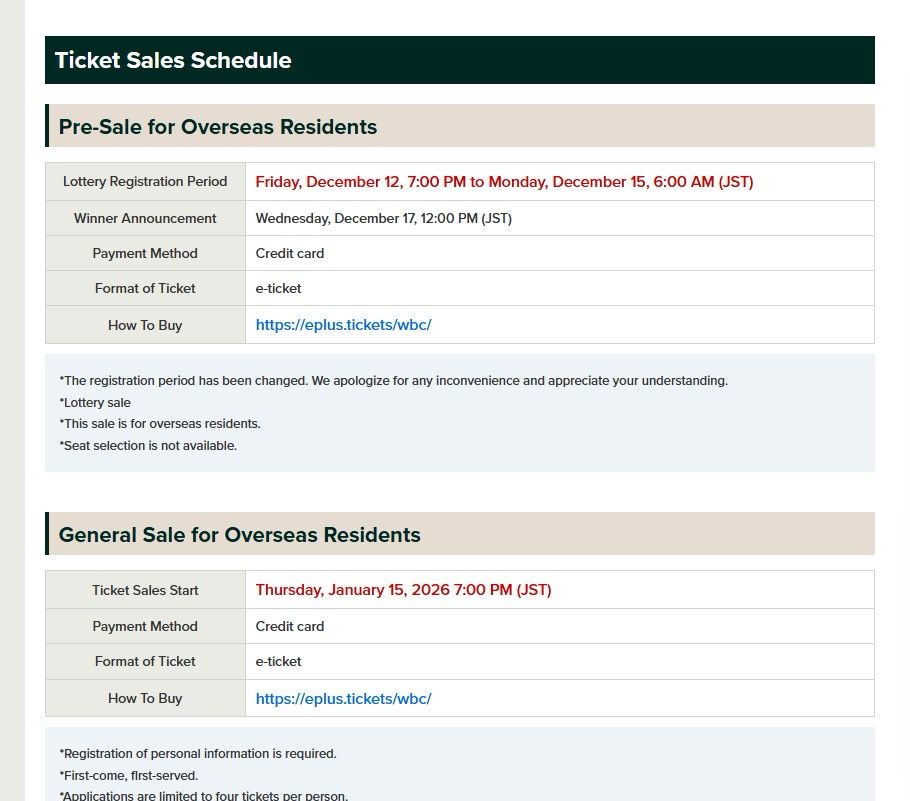Click the Seat selection is not available note
910x801 pixels.
coord(149,446)
